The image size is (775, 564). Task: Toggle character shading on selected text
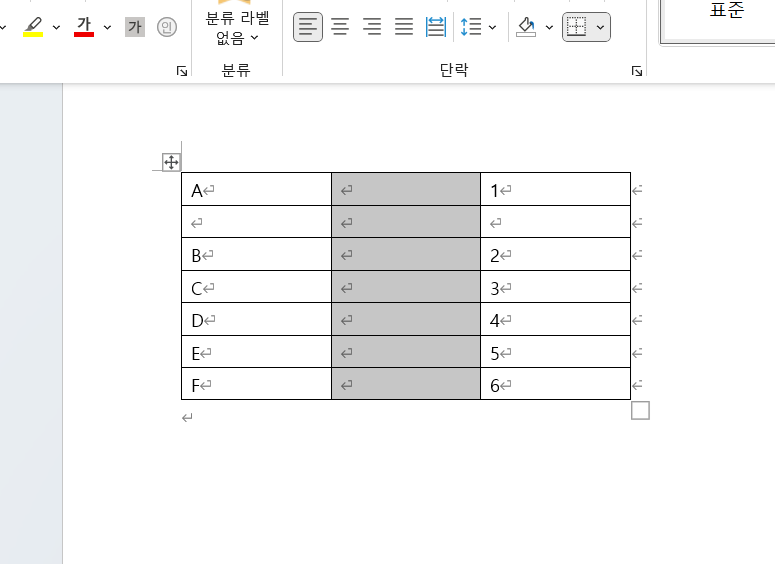pyautogui.click(x=134, y=27)
